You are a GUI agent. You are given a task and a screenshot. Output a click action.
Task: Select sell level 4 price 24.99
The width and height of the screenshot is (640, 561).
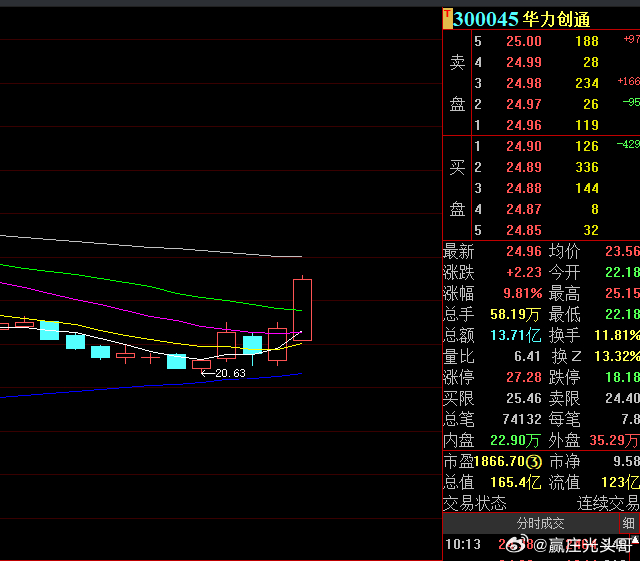coord(524,62)
